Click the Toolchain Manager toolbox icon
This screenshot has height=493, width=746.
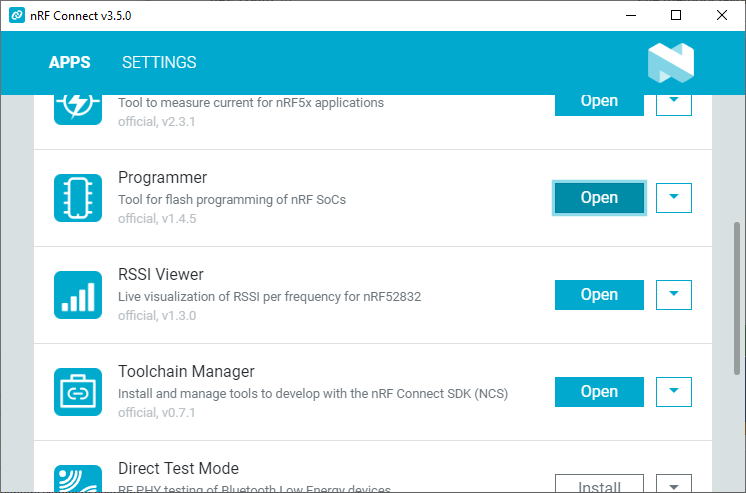[x=78, y=392]
